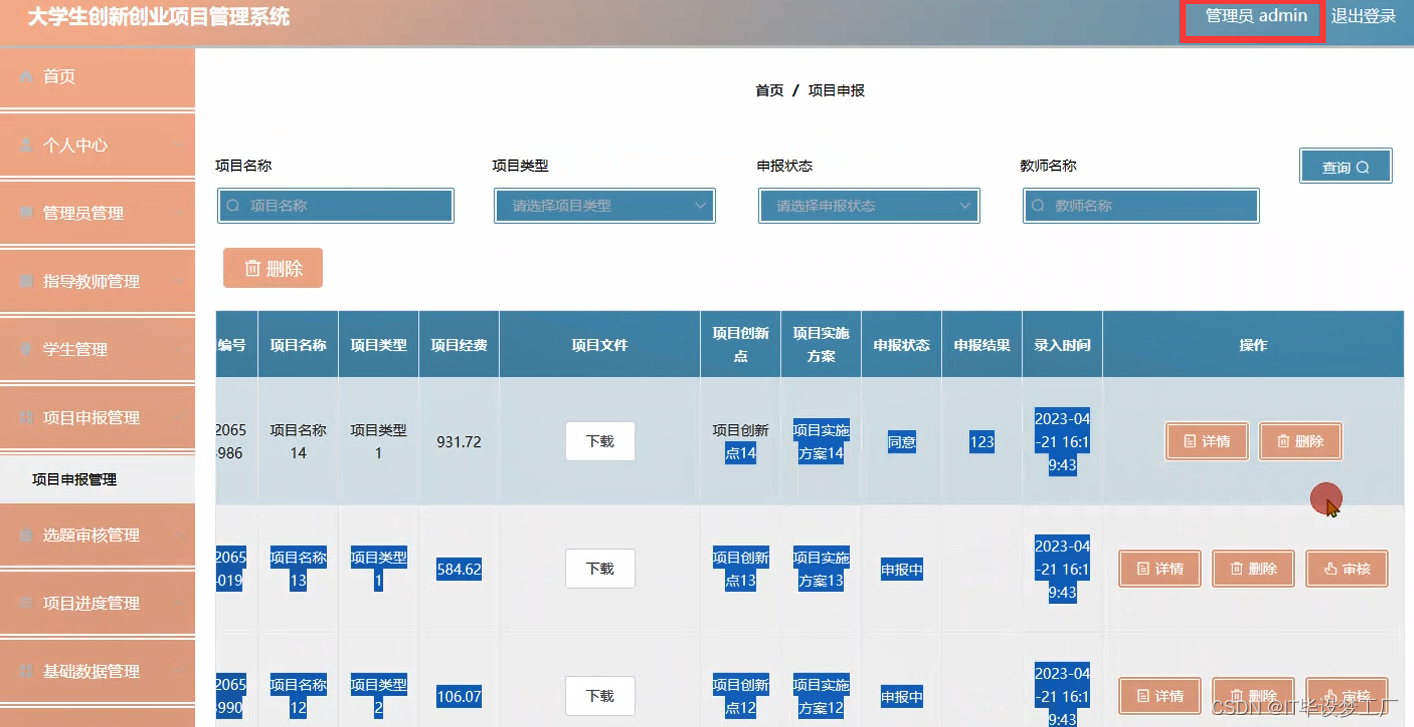1414x727 pixels.
Task: Open the 请选择项目类型 dropdown
Action: [x=604, y=205]
